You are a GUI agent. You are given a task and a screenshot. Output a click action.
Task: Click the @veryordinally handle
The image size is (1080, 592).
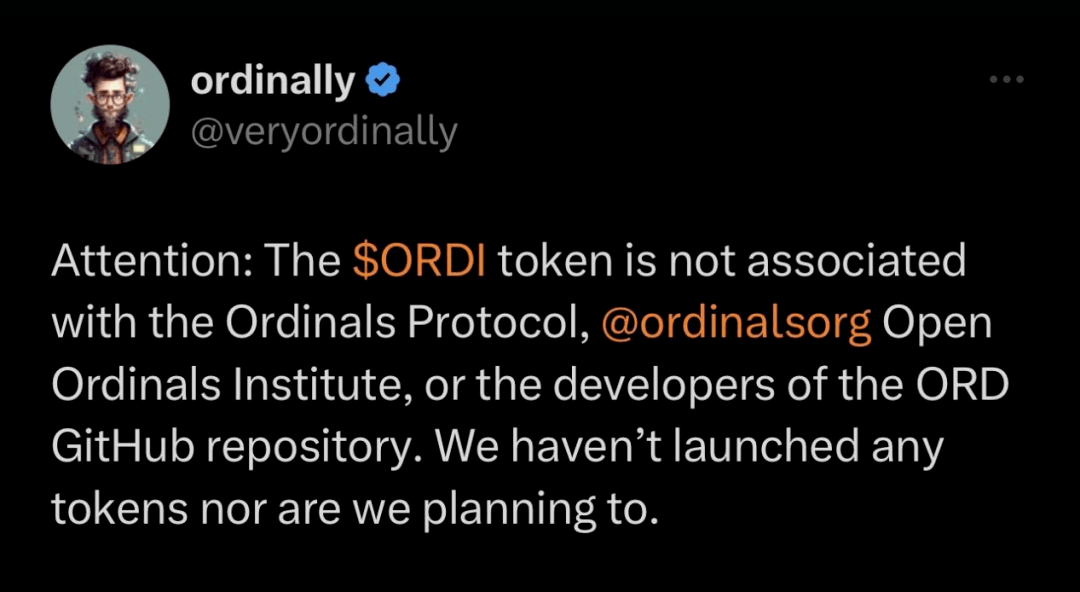coord(323,132)
